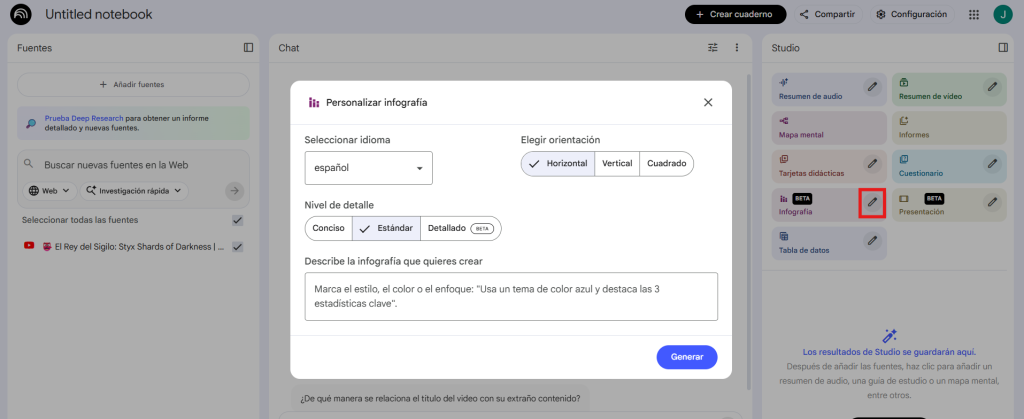Screen dimensions: 1024x419
Task: Click the NotebookLM logo icon
Action: [x=21, y=14]
